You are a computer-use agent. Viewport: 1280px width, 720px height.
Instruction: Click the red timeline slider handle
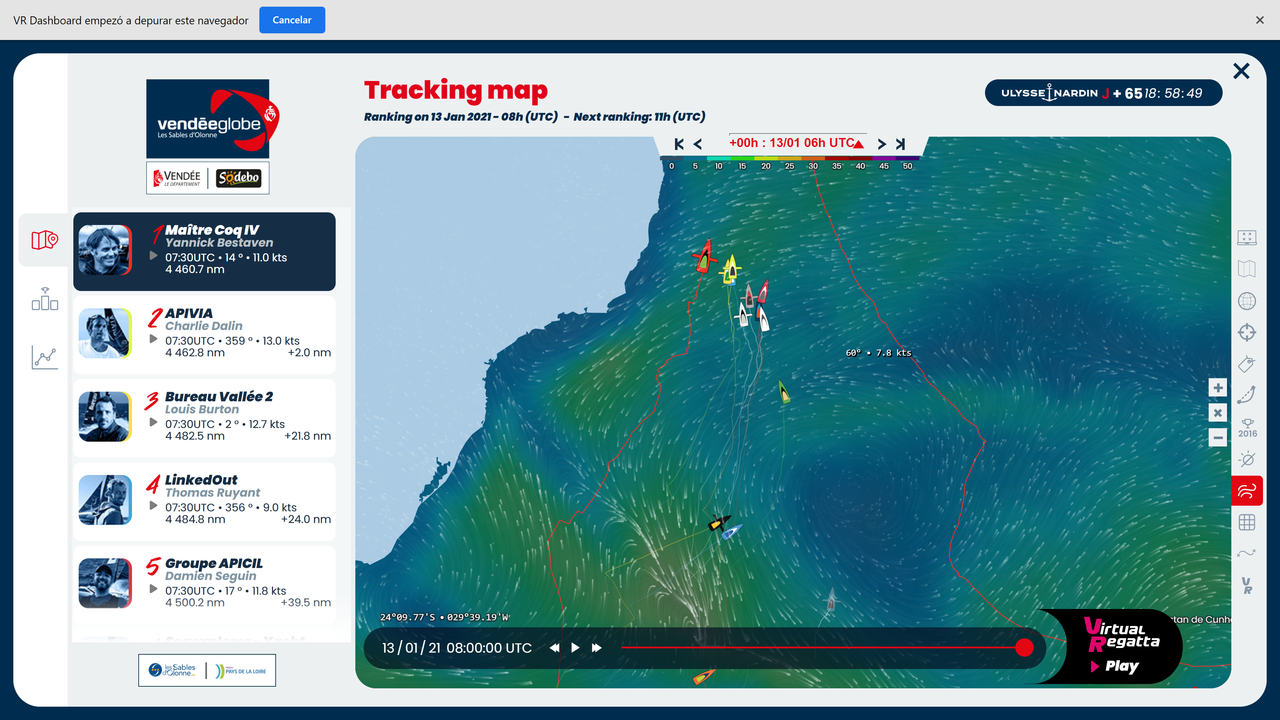pos(1024,648)
